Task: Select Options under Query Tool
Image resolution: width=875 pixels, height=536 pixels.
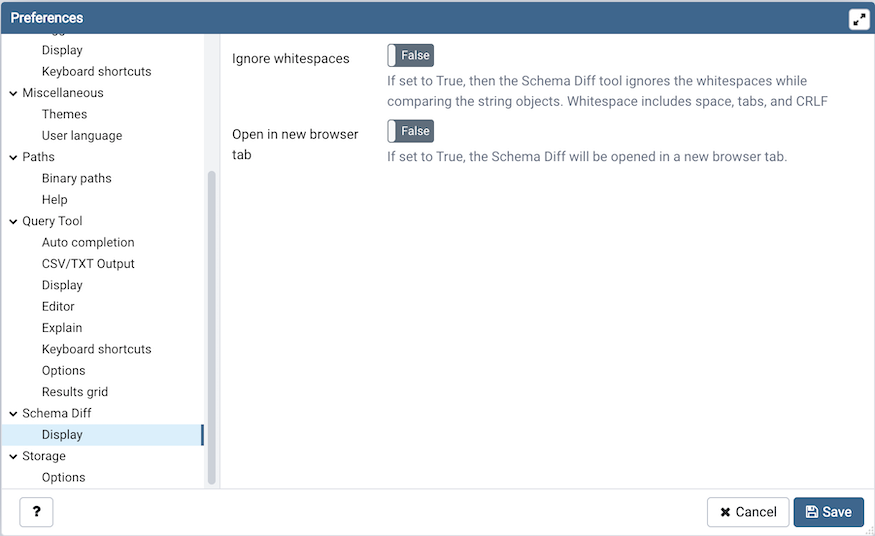Action: click(x=64, y=370)
